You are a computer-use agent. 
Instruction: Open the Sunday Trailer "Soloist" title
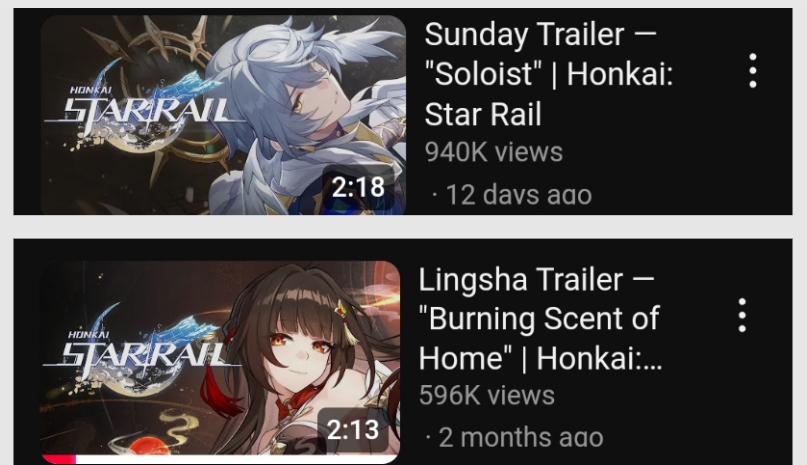pos(549,74)
